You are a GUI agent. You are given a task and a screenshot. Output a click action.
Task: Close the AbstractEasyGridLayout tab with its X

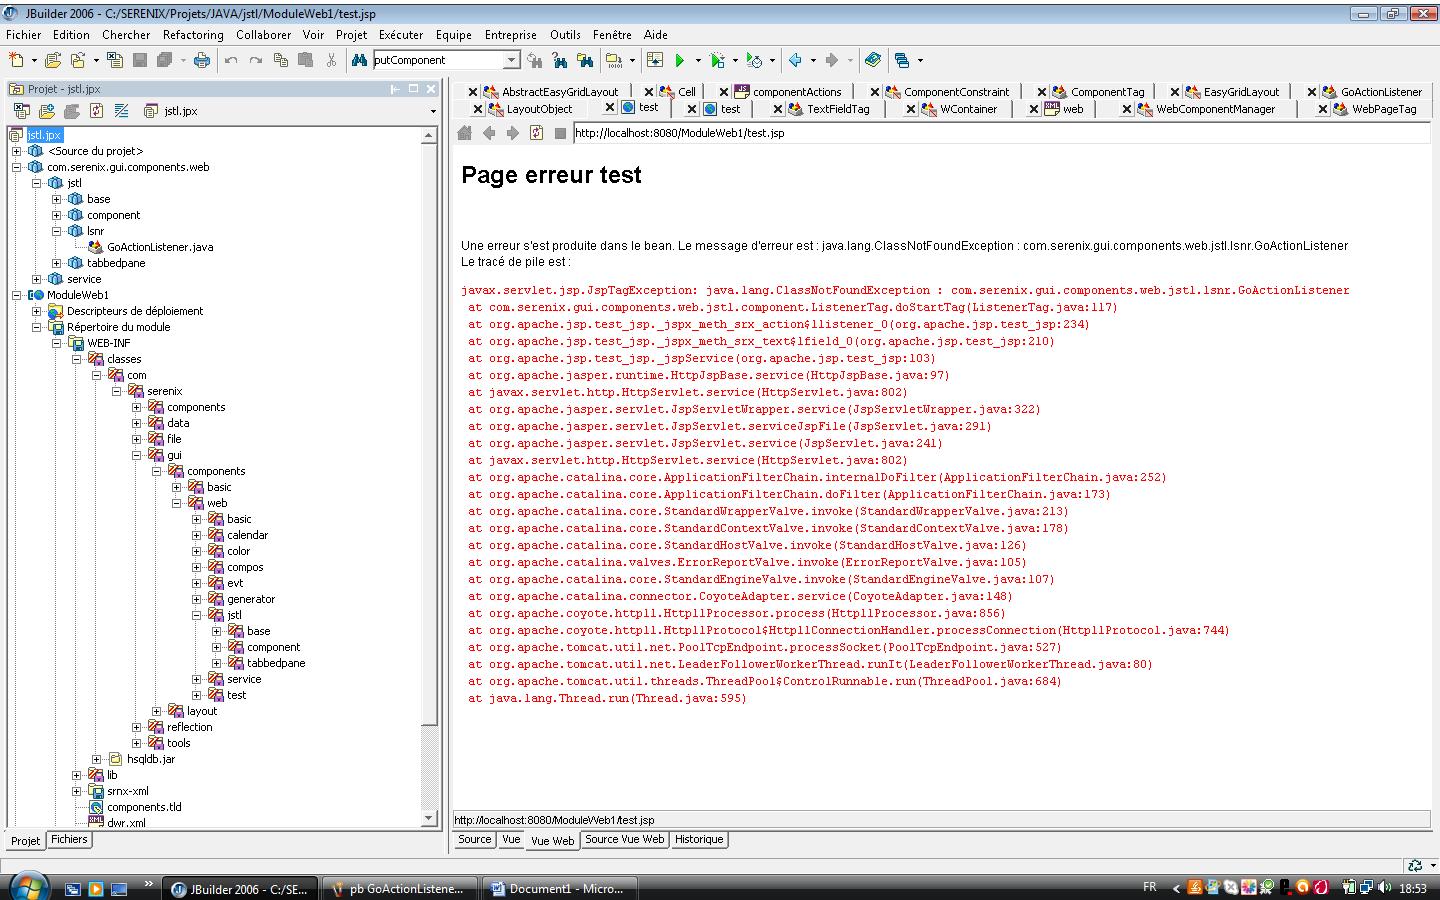point(473,92)
